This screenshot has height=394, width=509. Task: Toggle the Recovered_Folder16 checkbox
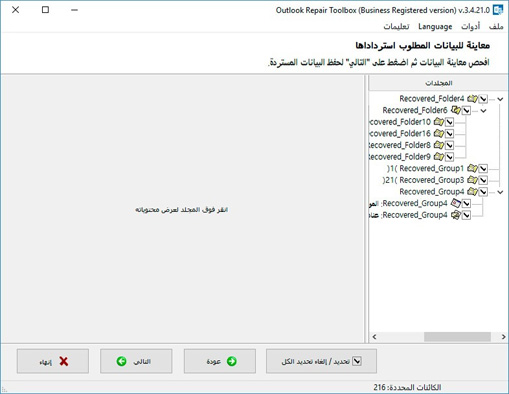(x=449, y=134)
